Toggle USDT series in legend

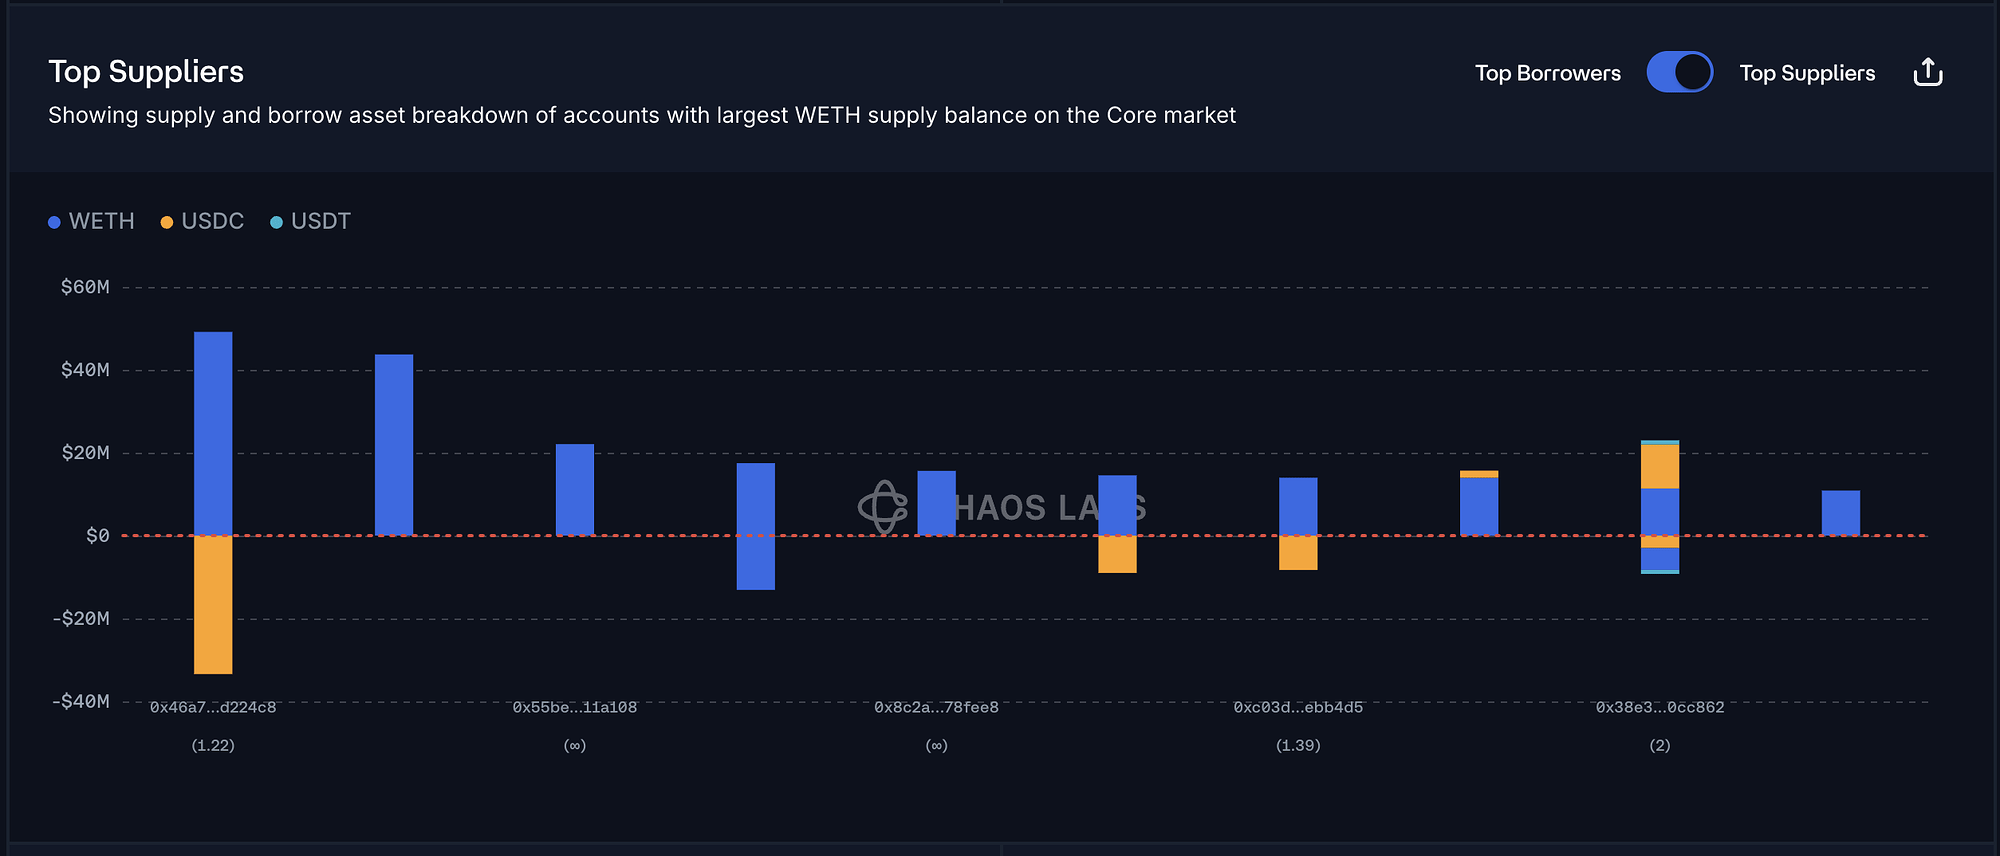[320, 221]
